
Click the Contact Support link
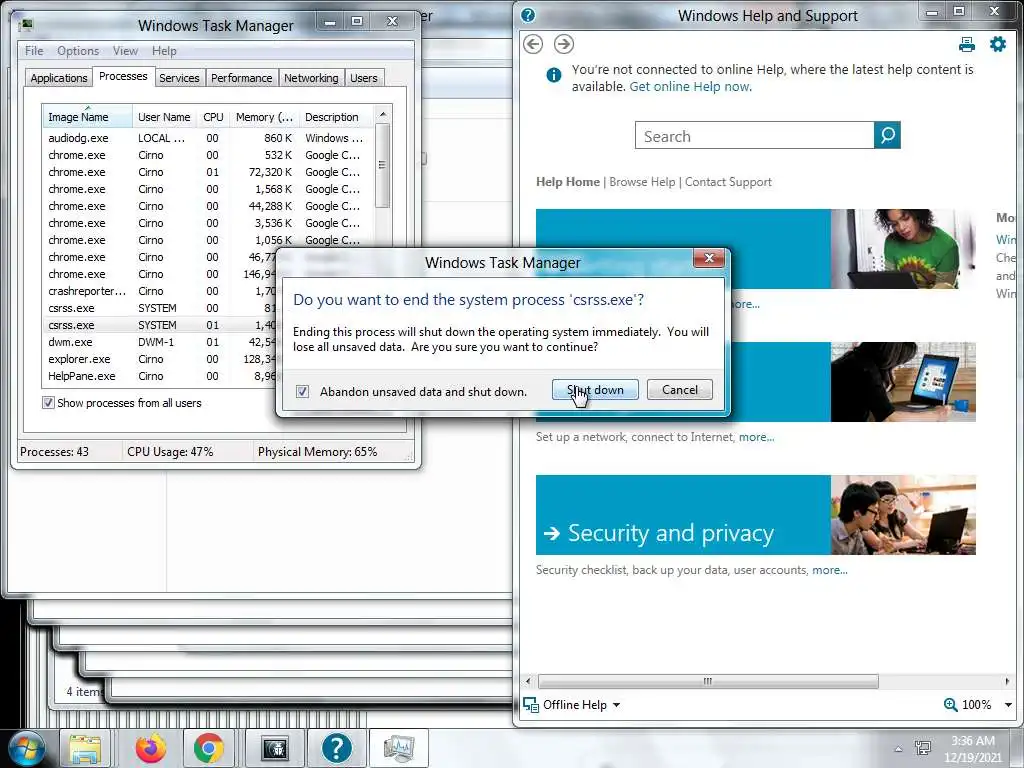point(728,182)
